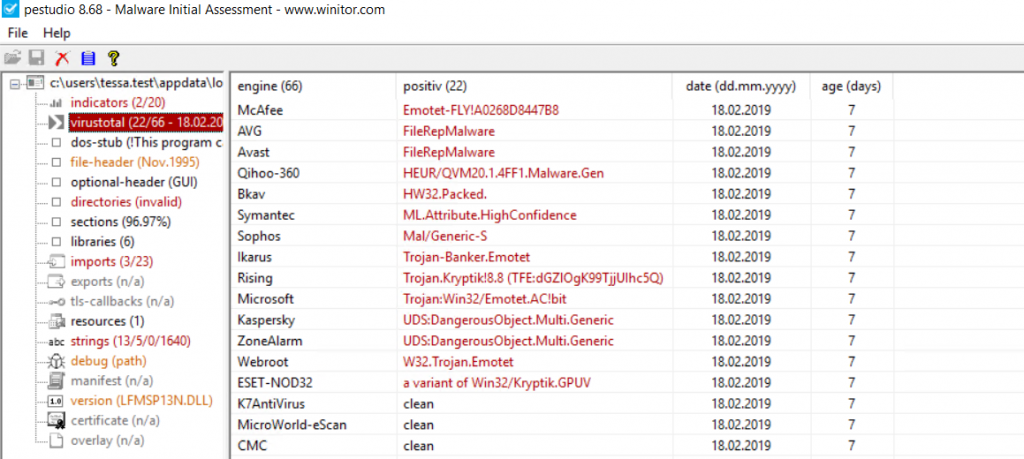Click the abc strings icon

coord(56,341)
